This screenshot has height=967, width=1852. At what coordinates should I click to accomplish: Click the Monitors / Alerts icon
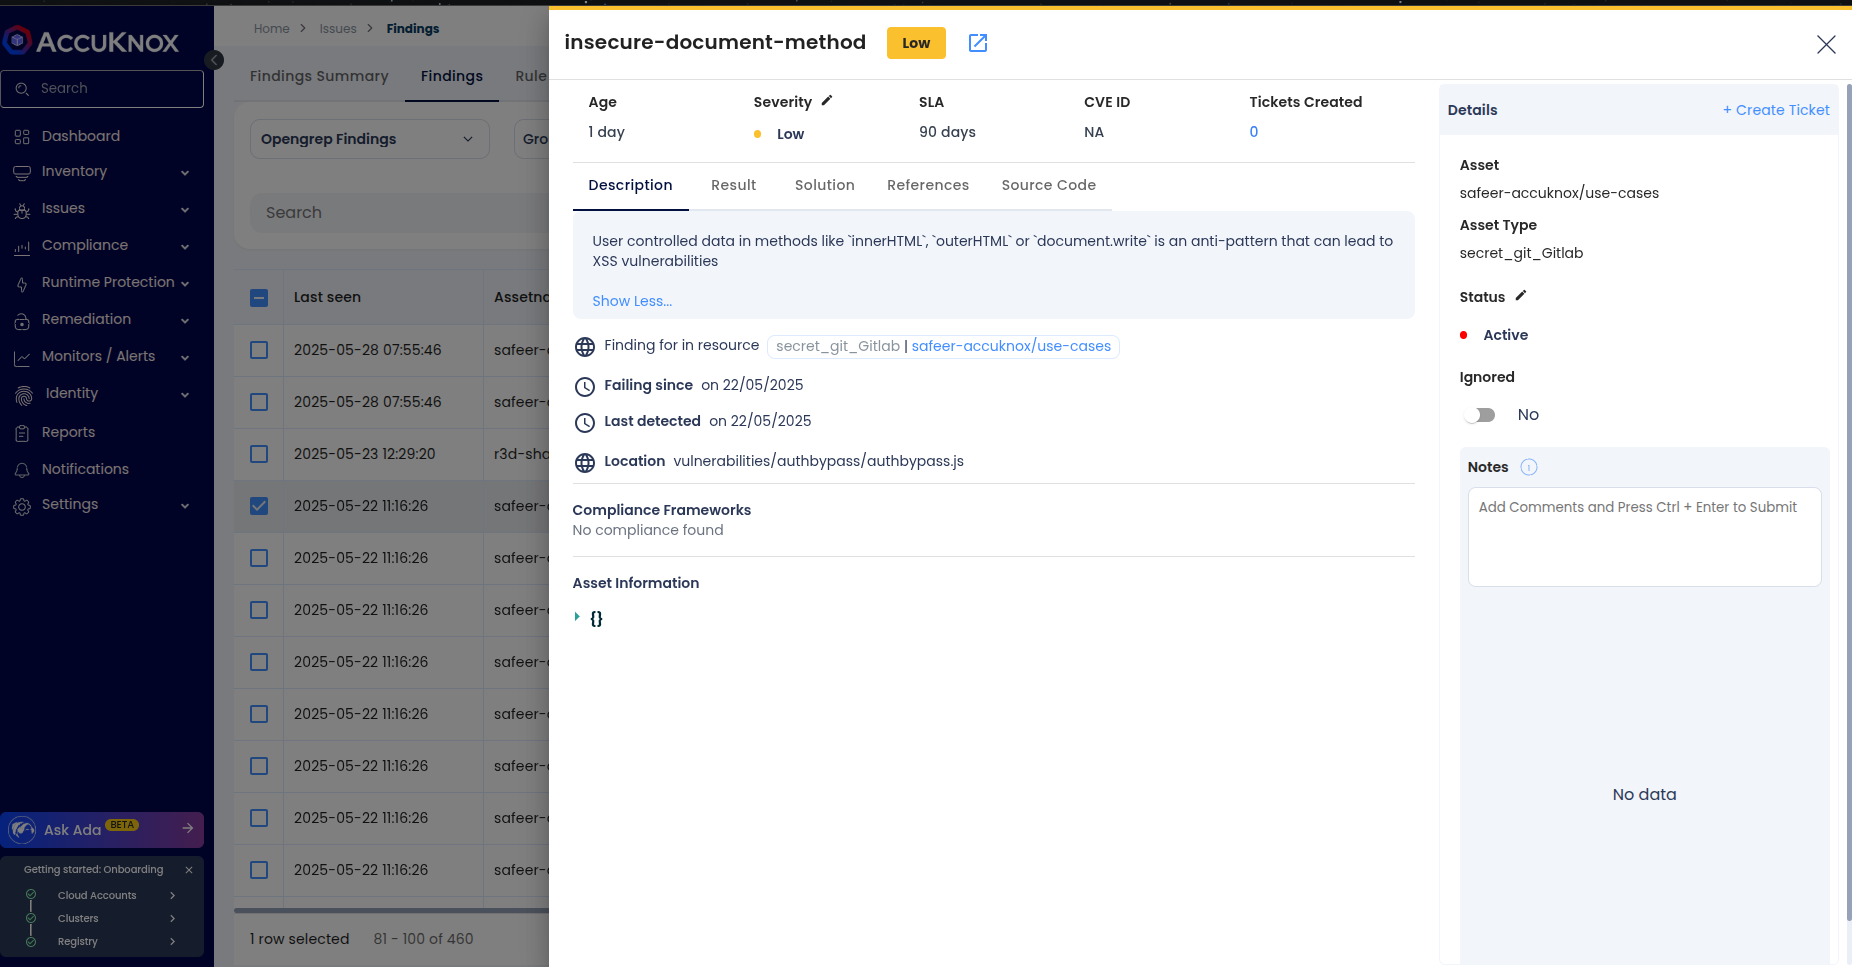click(x=22, y=358)
